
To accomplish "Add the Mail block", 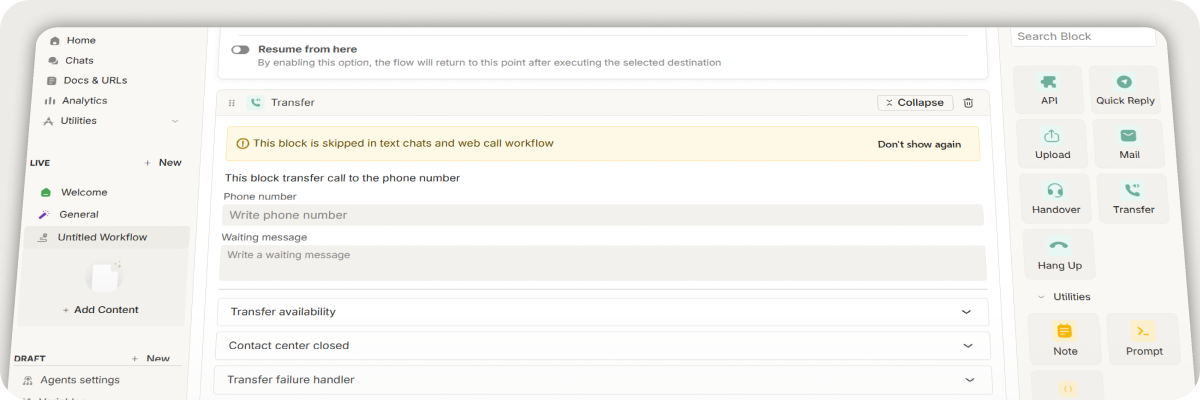I will 1128,144.
